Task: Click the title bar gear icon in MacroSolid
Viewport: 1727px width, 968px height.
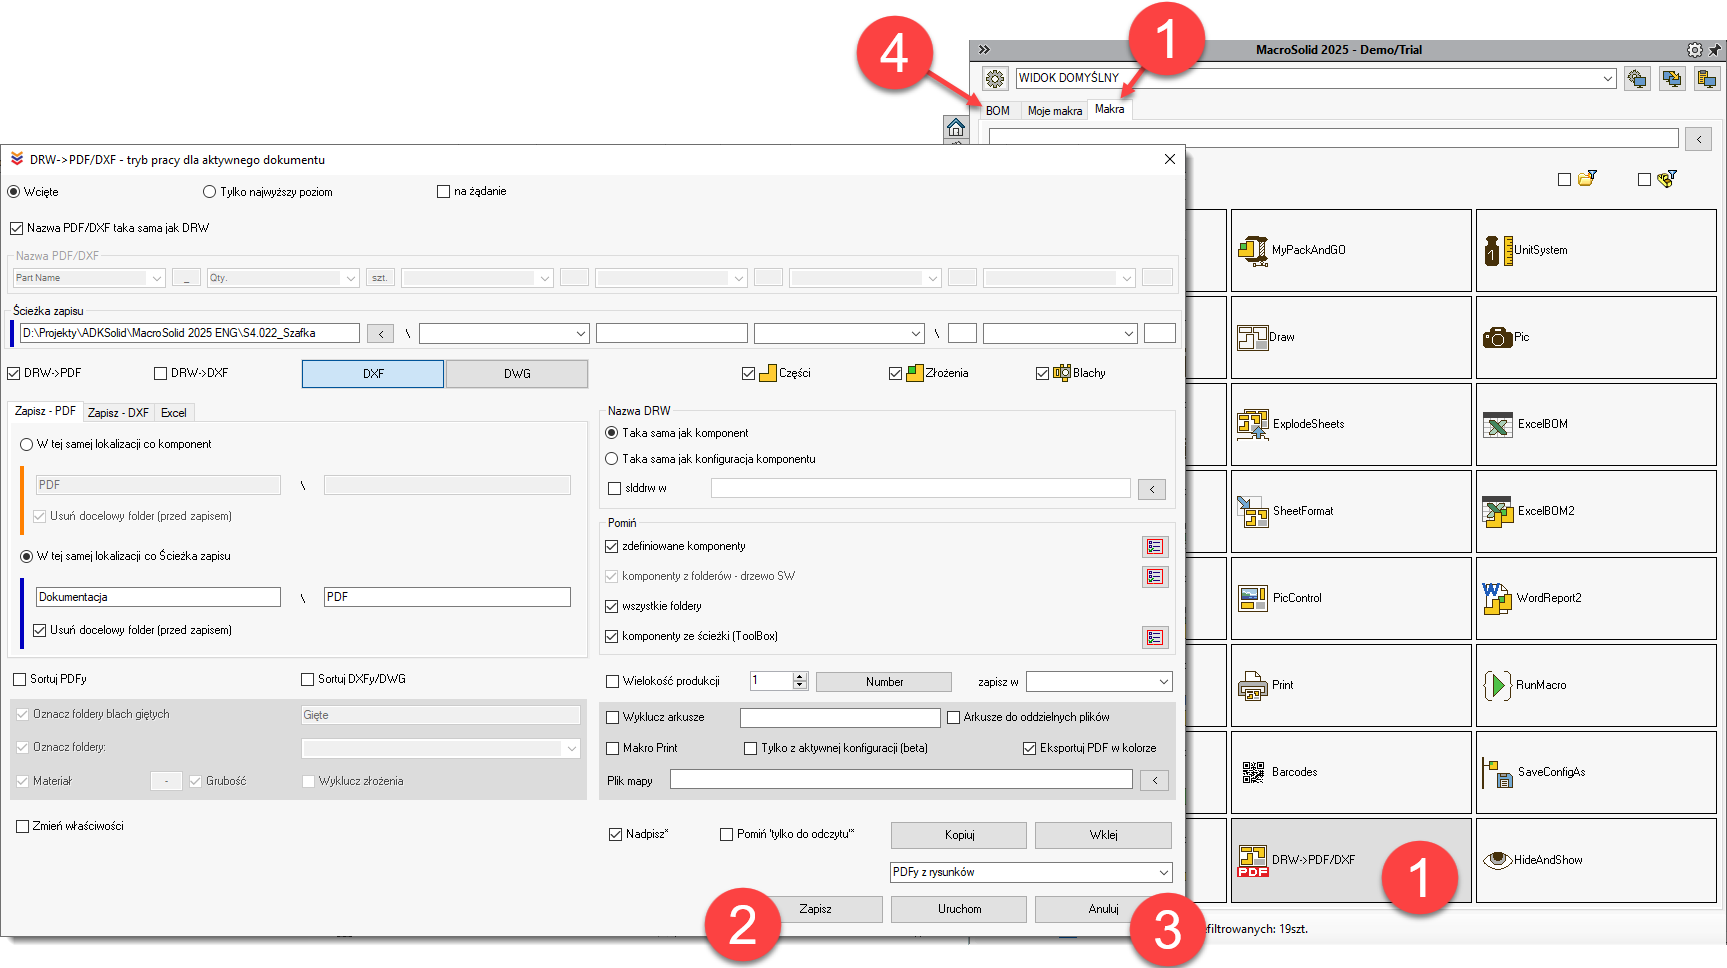Action: 1694,49
